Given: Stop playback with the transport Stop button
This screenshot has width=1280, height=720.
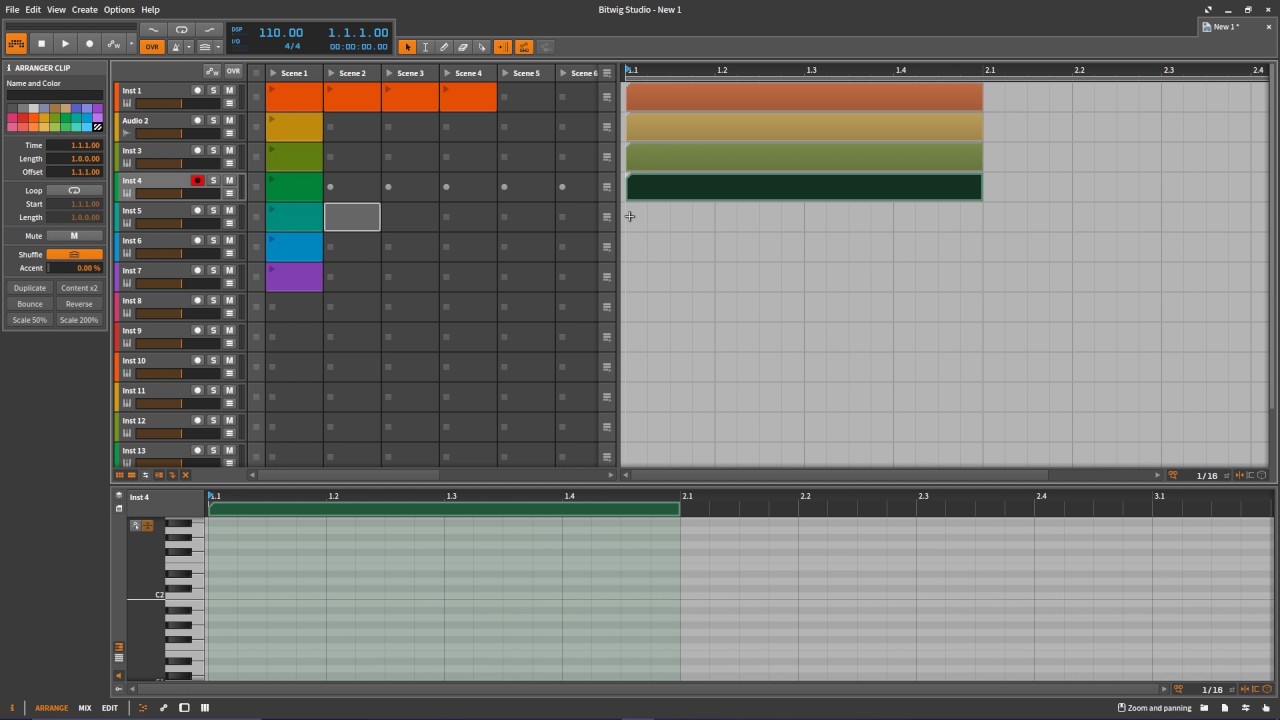Looking at the screenshot, I should click(41, 44).
